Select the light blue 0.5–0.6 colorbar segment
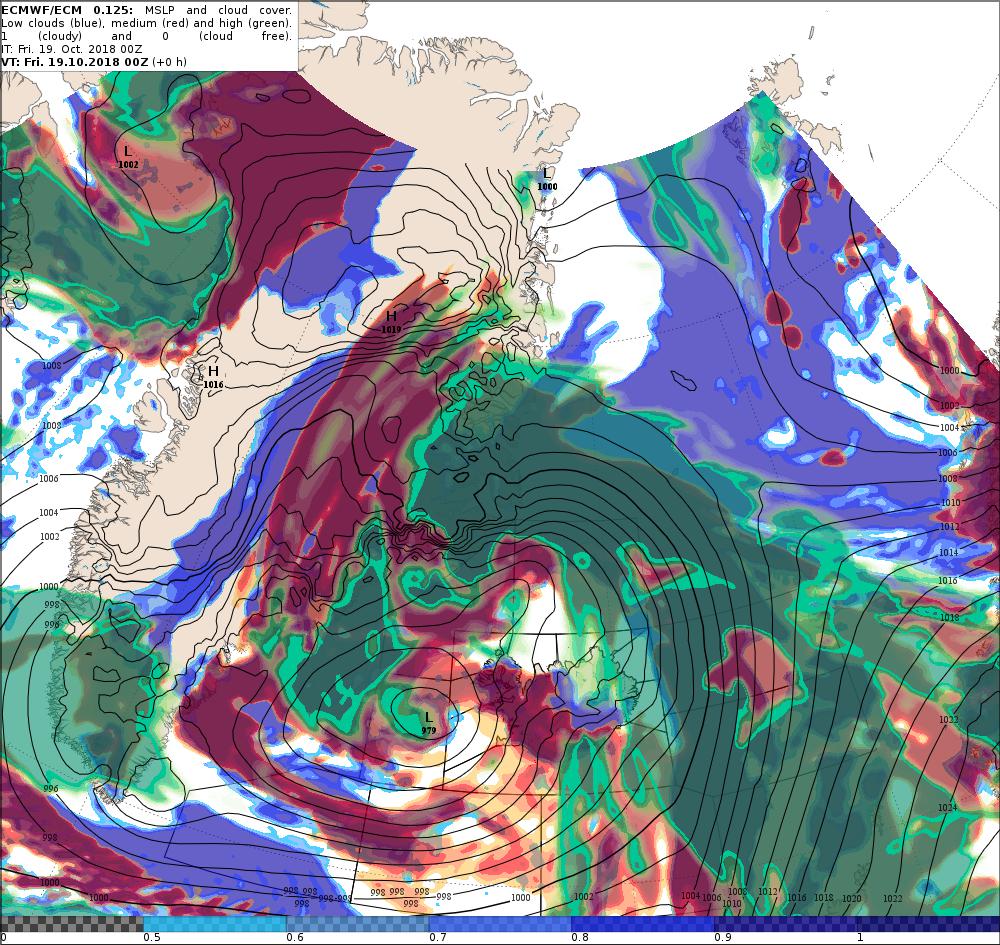This screenshot has width=1000, height=945. (x=215, y=924)
